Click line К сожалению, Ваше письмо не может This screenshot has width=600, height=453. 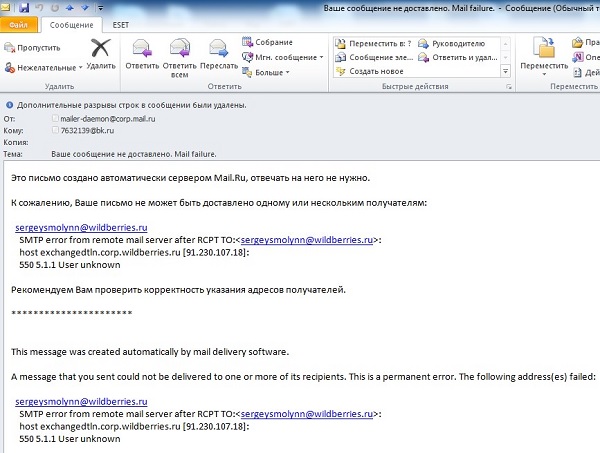tap(219, 203)
